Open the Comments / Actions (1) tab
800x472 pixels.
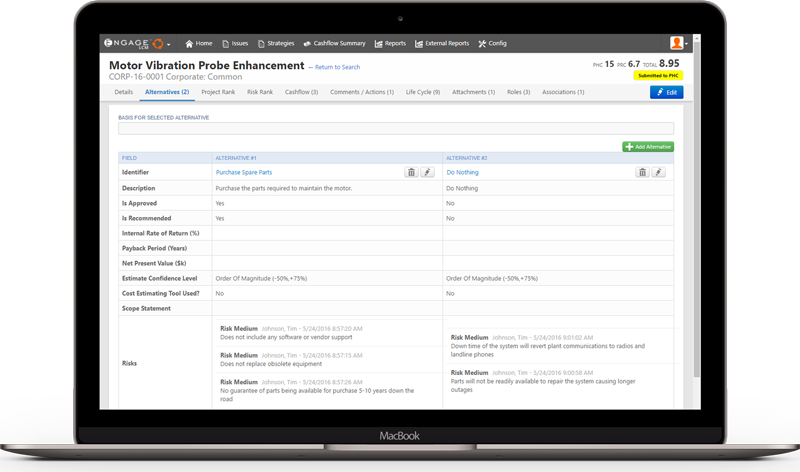coord(362,92)
